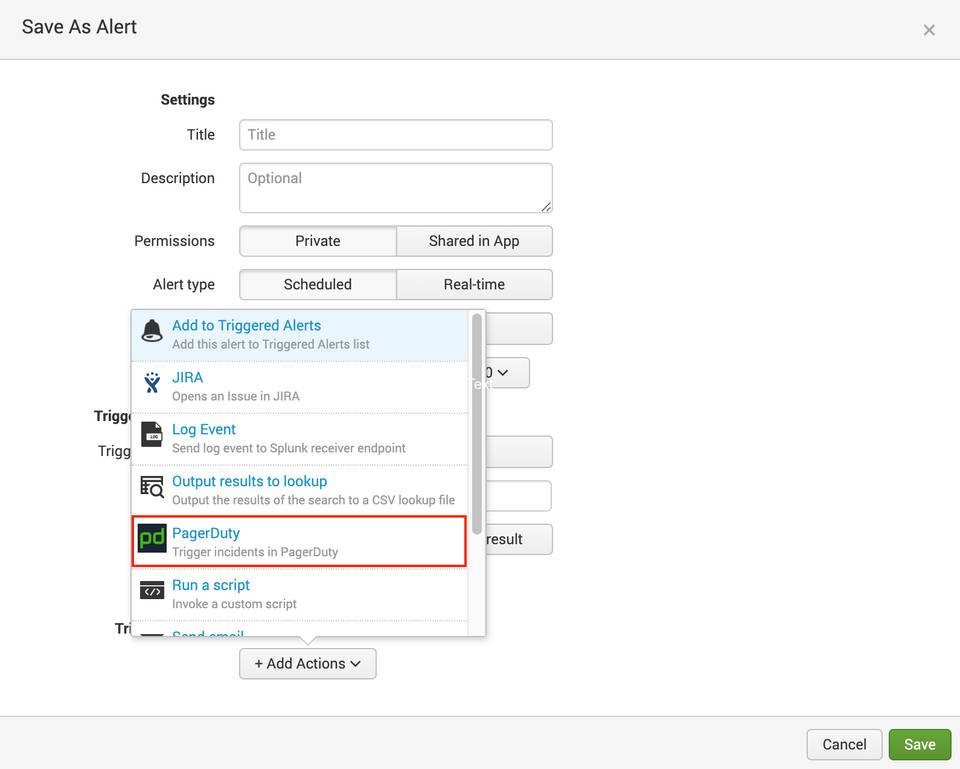Click into the Description text area
Image resolution: width=960 pixels, height=769 pixels.
coord(396,188)
